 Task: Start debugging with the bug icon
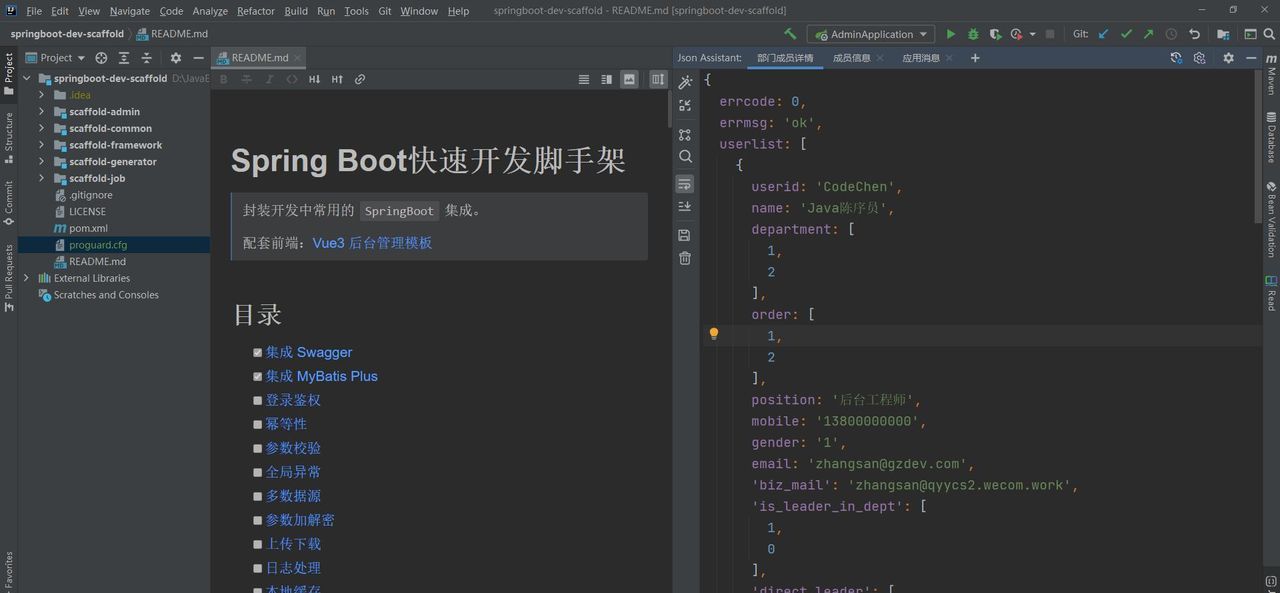coord(973,33)
